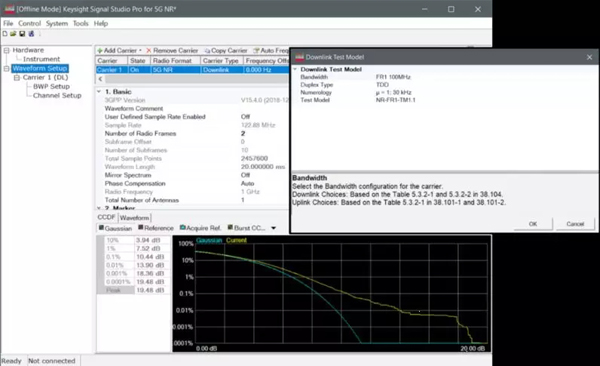Click the Cancel button in dialog

tap(575, 224)
